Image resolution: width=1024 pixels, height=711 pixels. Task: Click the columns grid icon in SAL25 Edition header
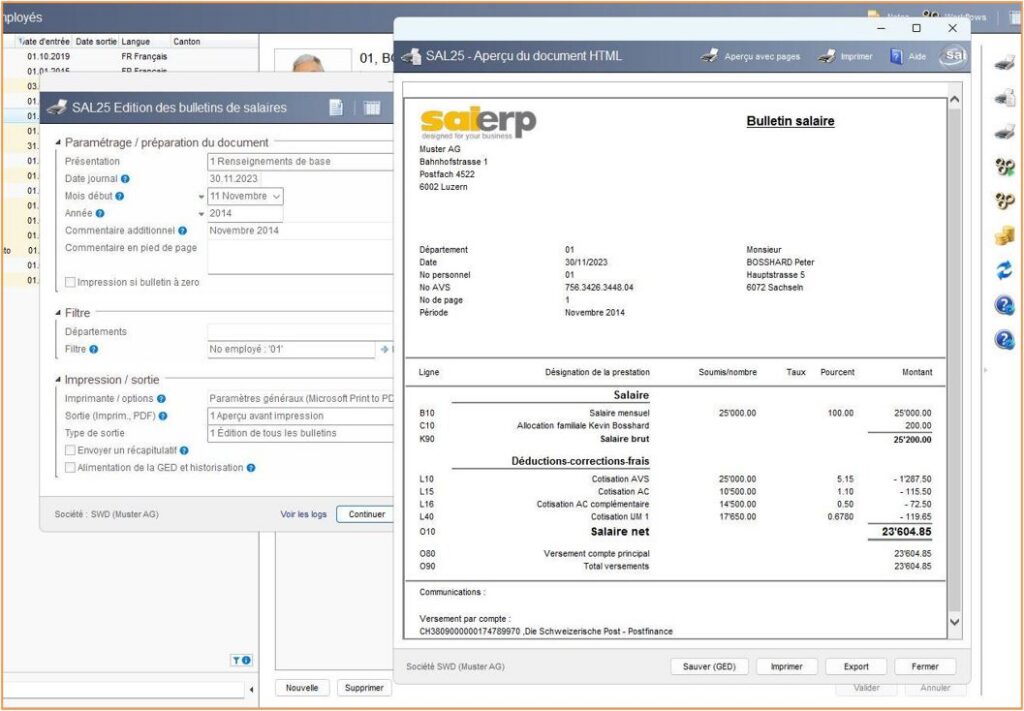coord(372,108)
